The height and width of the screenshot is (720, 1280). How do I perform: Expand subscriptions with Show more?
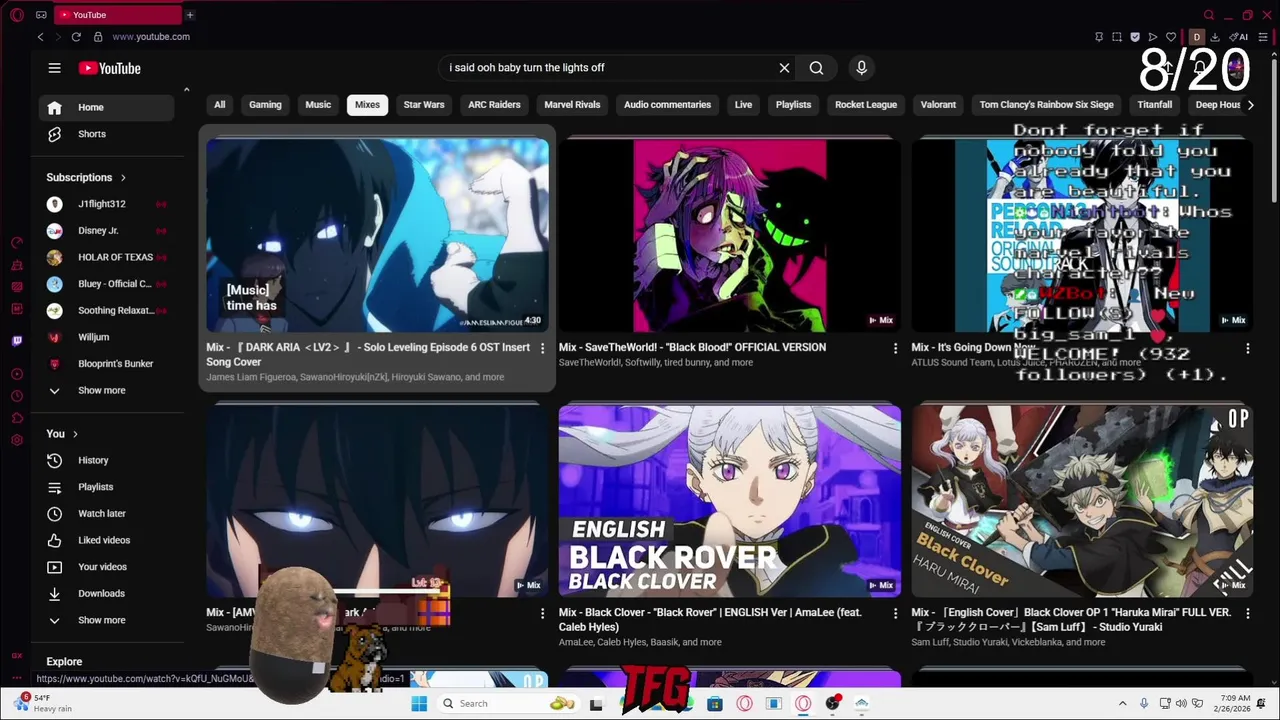[x=107, y=390]
